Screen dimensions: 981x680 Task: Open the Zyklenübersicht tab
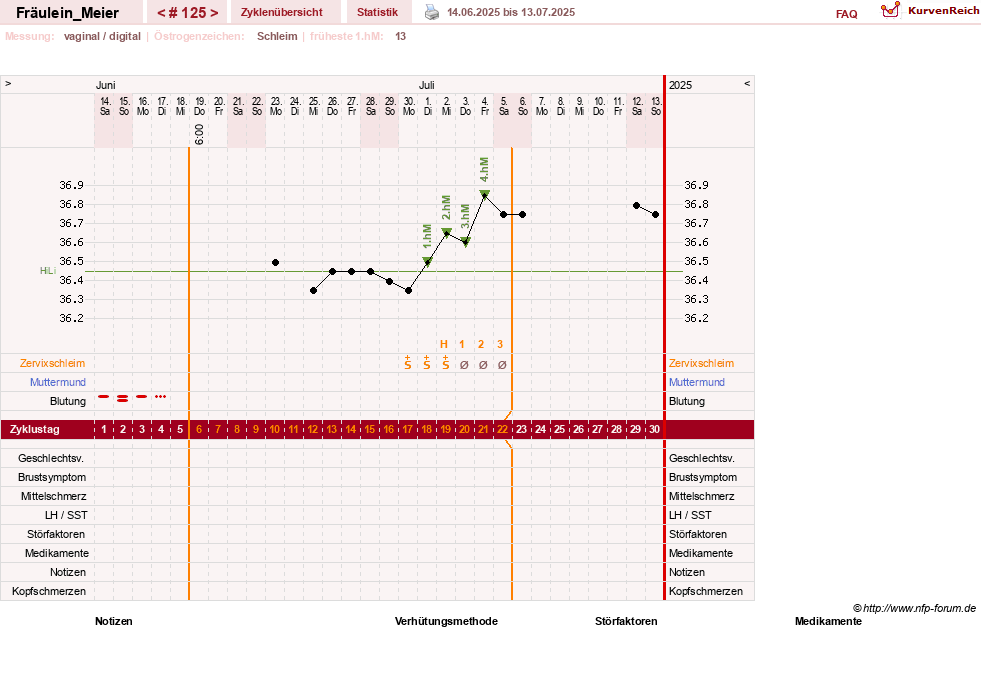click(x=282, y=12)
